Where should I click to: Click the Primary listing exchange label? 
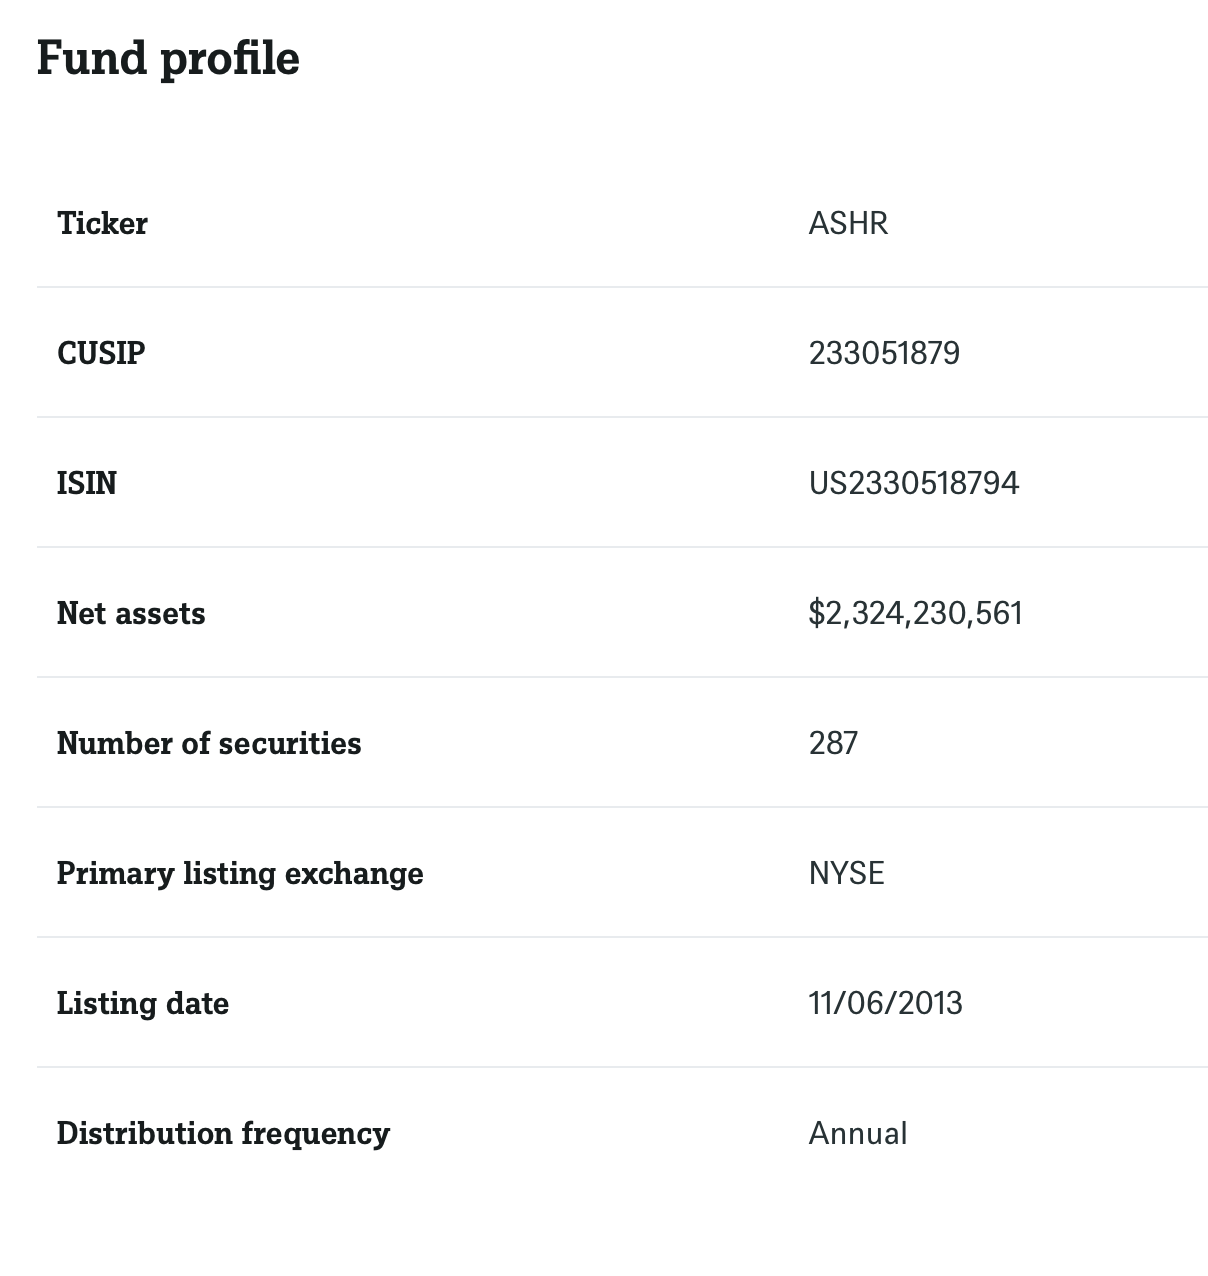[240, 873]
